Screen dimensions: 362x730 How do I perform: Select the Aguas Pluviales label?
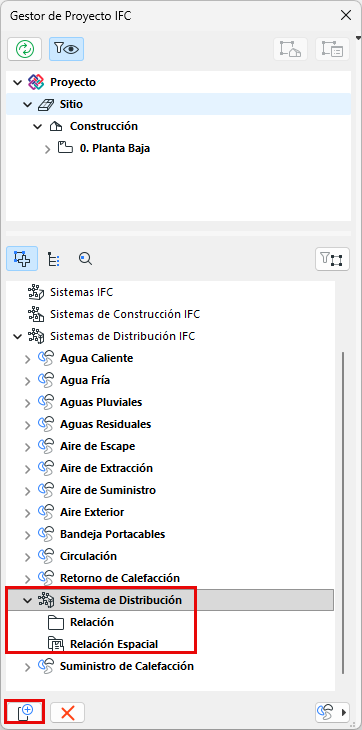(x=101, y=402)
